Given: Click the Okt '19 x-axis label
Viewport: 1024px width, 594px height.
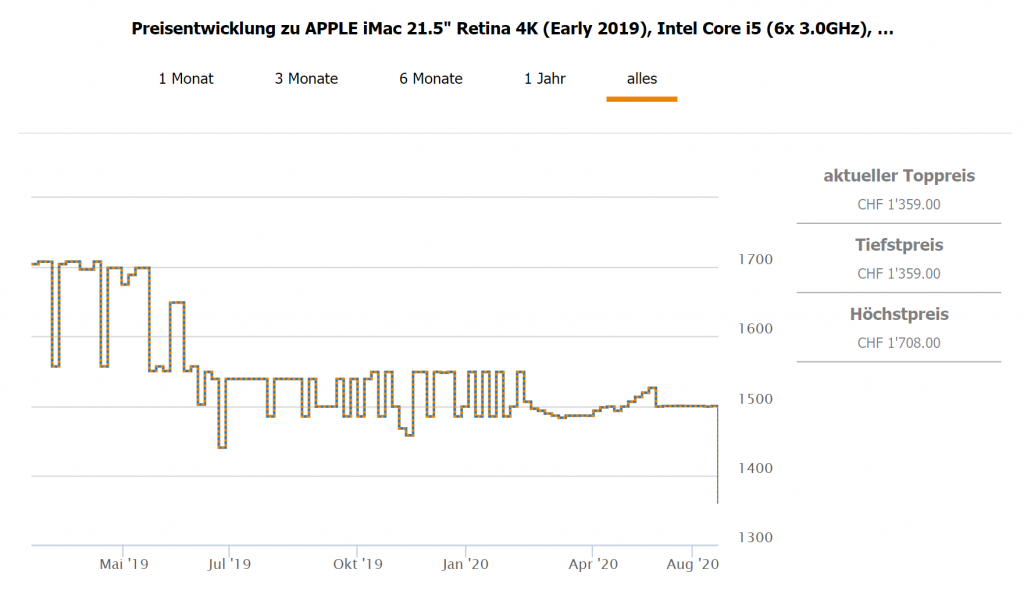Looking at the screenshot, I should pos(358,565).
